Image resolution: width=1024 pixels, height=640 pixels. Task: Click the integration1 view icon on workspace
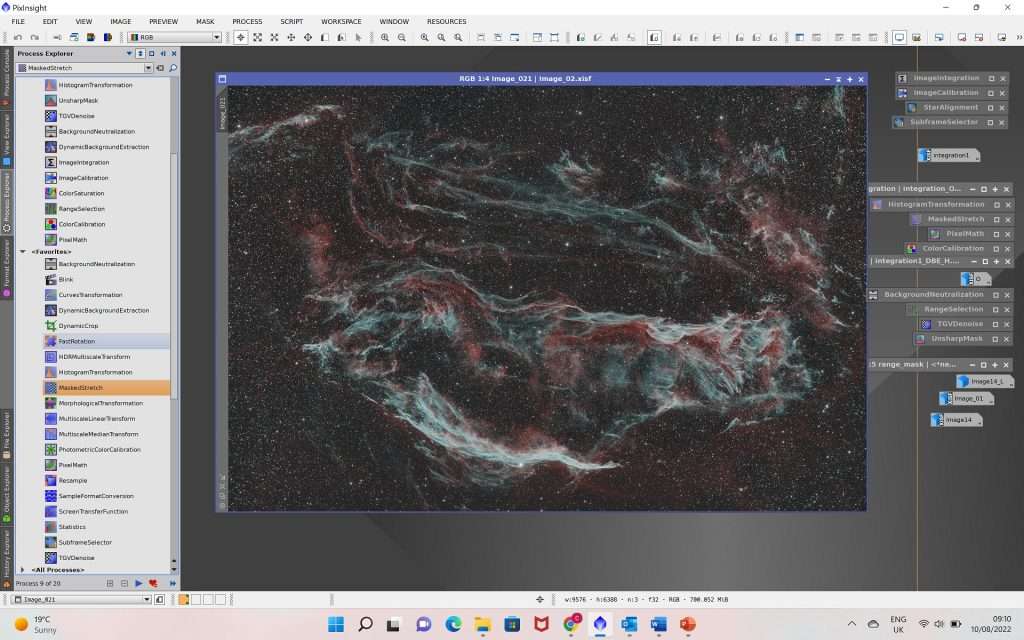(x=949, y=155)
